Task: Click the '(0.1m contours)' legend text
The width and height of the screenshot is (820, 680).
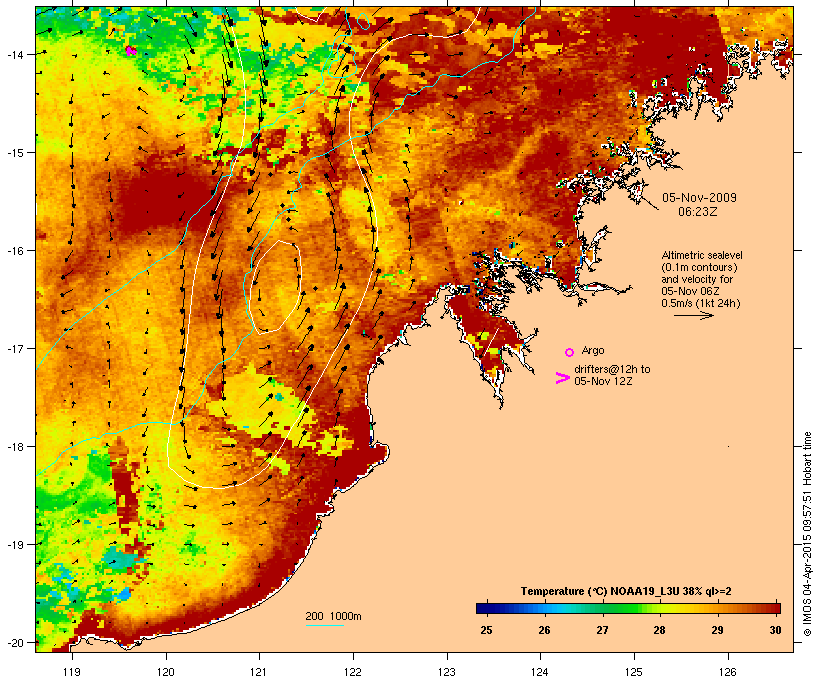Action: point(699,267)
